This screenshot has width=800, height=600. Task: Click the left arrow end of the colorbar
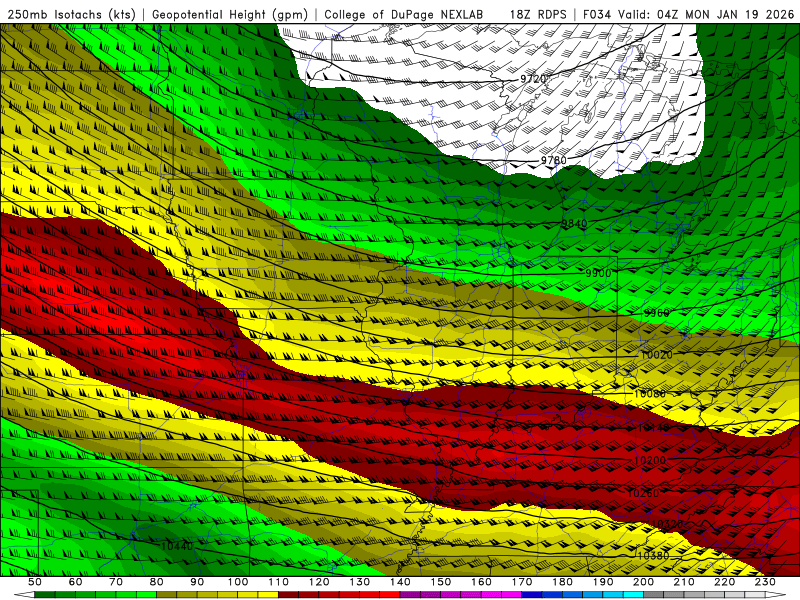click(x=24, y=594)
